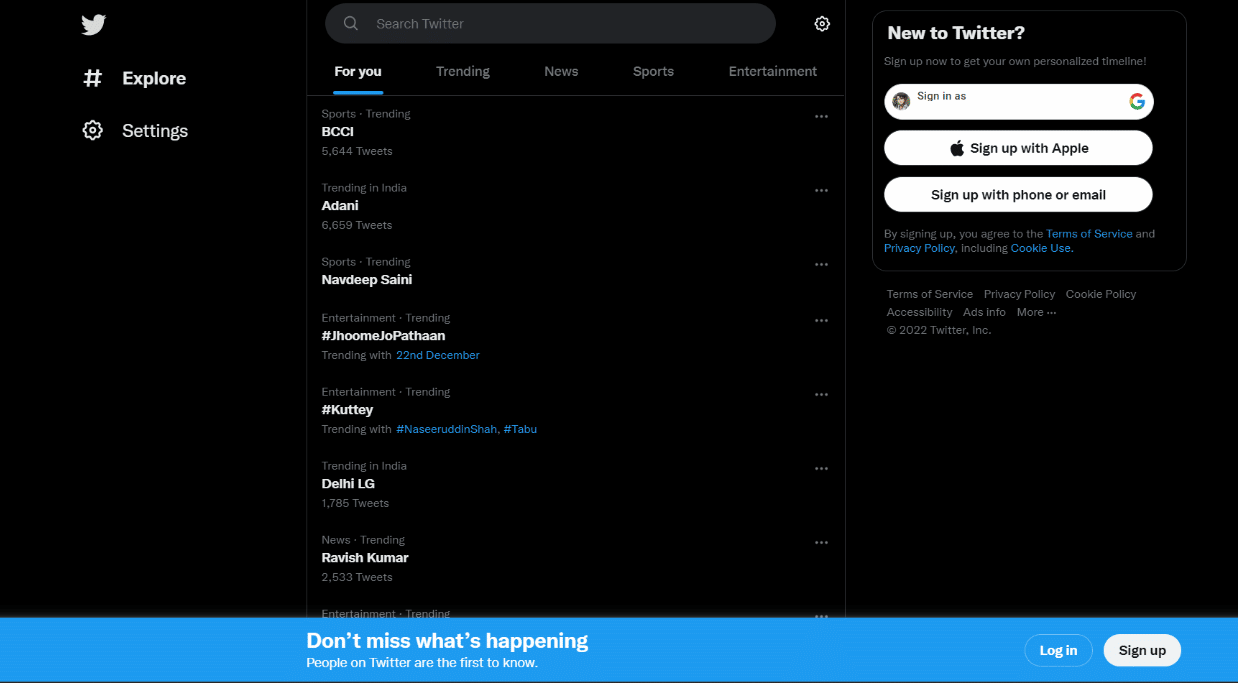This screenshot has height=683, width=1238.
Task: Switch to the Sports tab
Action: 653,71
